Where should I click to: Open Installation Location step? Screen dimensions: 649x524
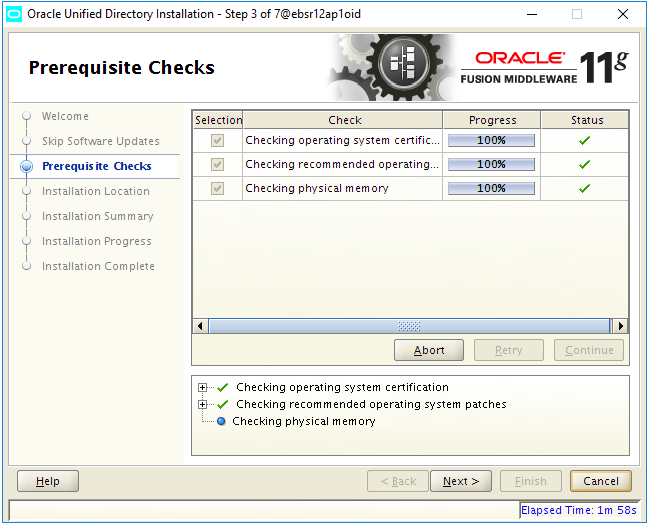point(96,191)
